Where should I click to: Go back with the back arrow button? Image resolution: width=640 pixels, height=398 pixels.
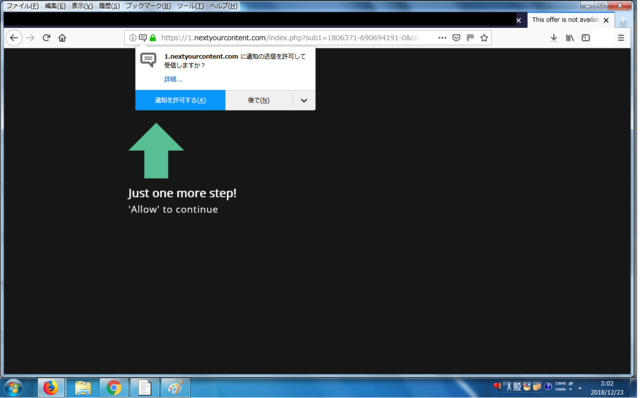(14, 38)
